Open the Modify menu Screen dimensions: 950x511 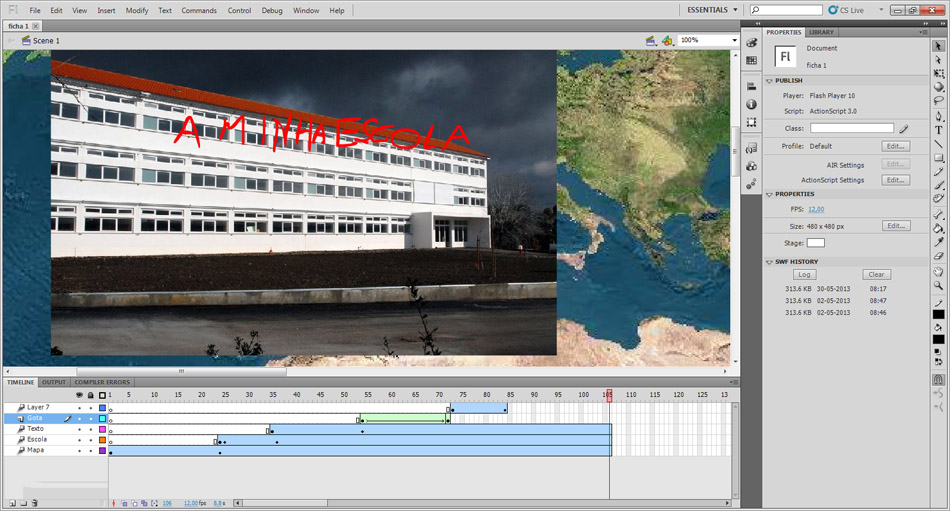pos(137,10)
